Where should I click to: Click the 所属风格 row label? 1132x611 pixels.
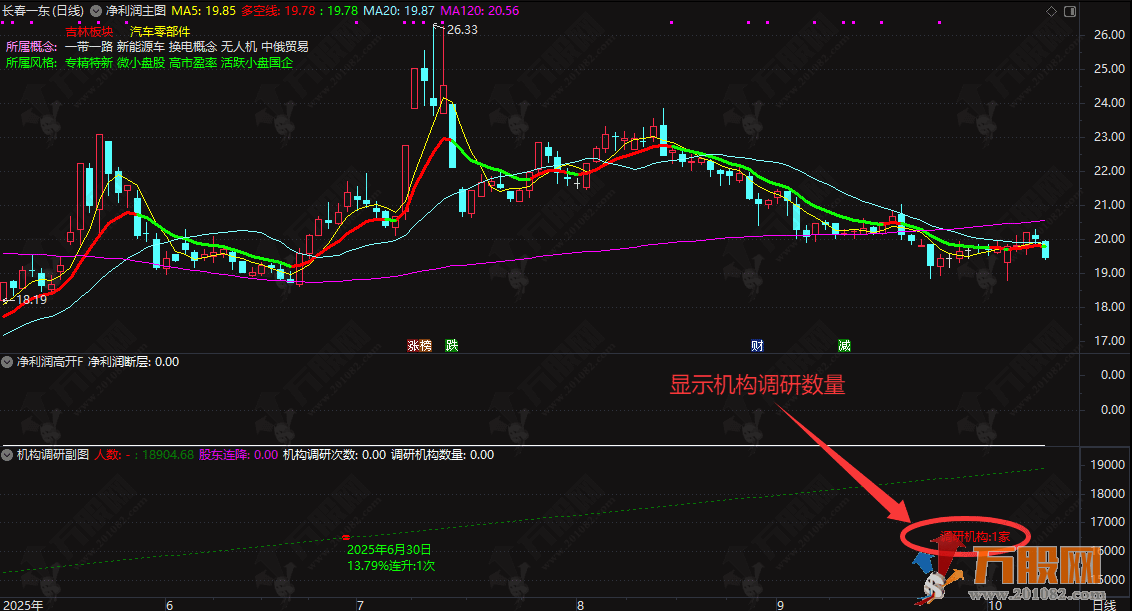[x=31, y=62]
